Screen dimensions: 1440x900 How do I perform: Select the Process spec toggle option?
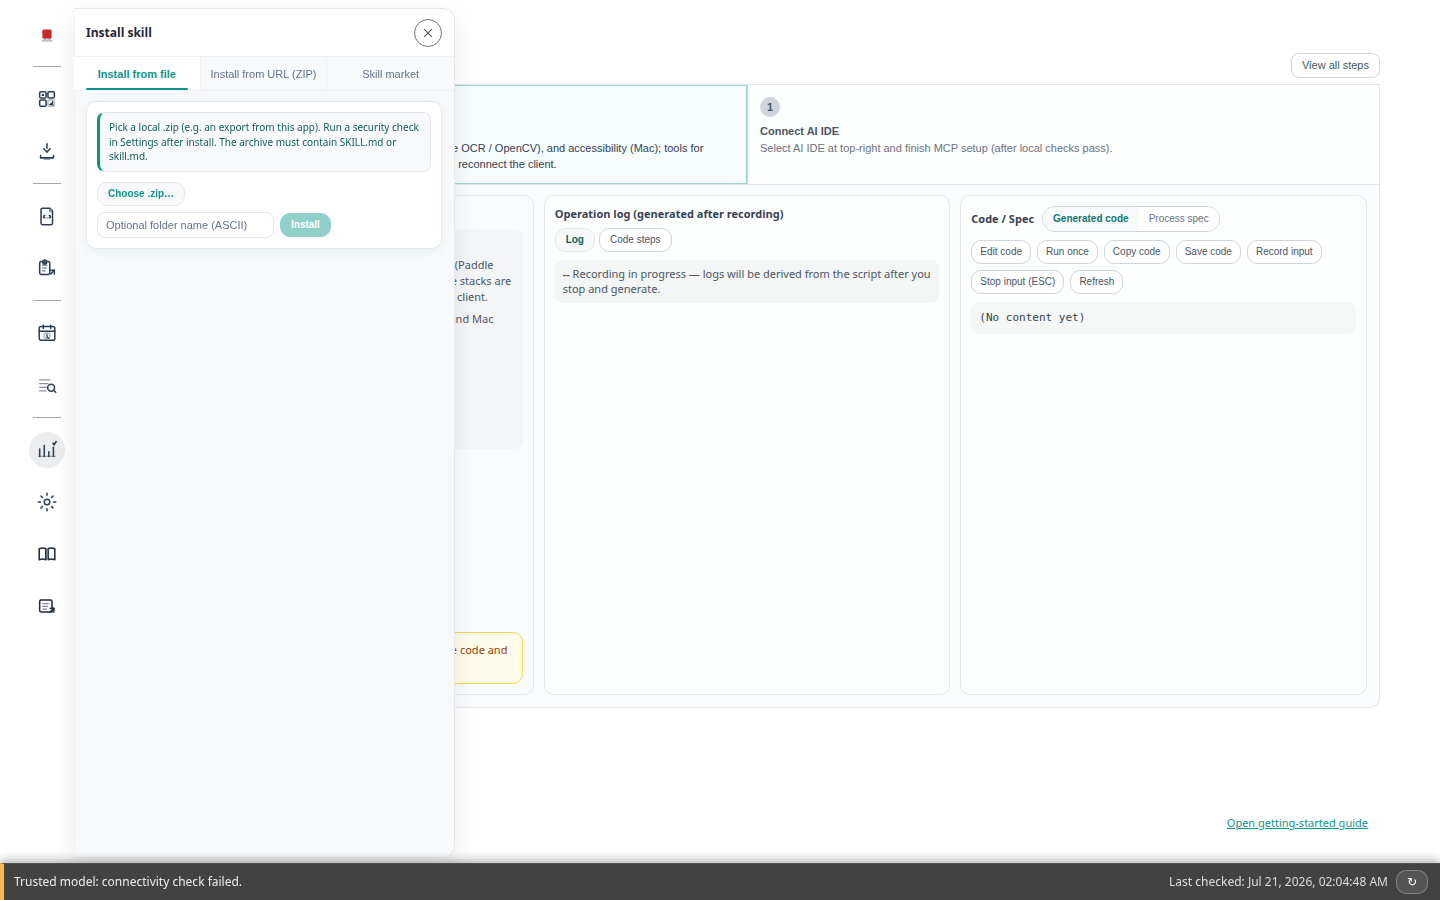point(1178,219)
